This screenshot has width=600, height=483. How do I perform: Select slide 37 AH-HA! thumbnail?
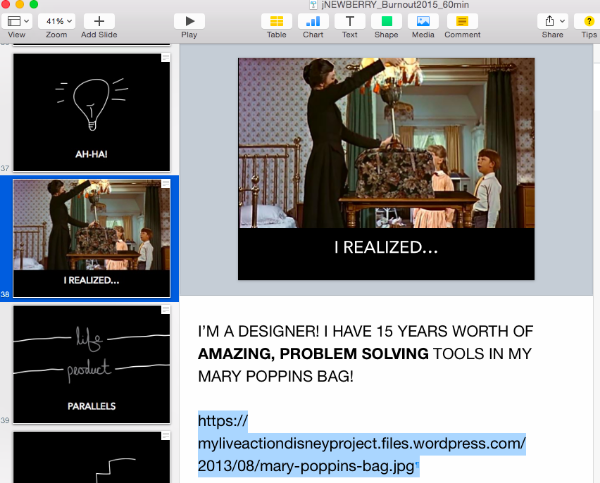[91, 112]
